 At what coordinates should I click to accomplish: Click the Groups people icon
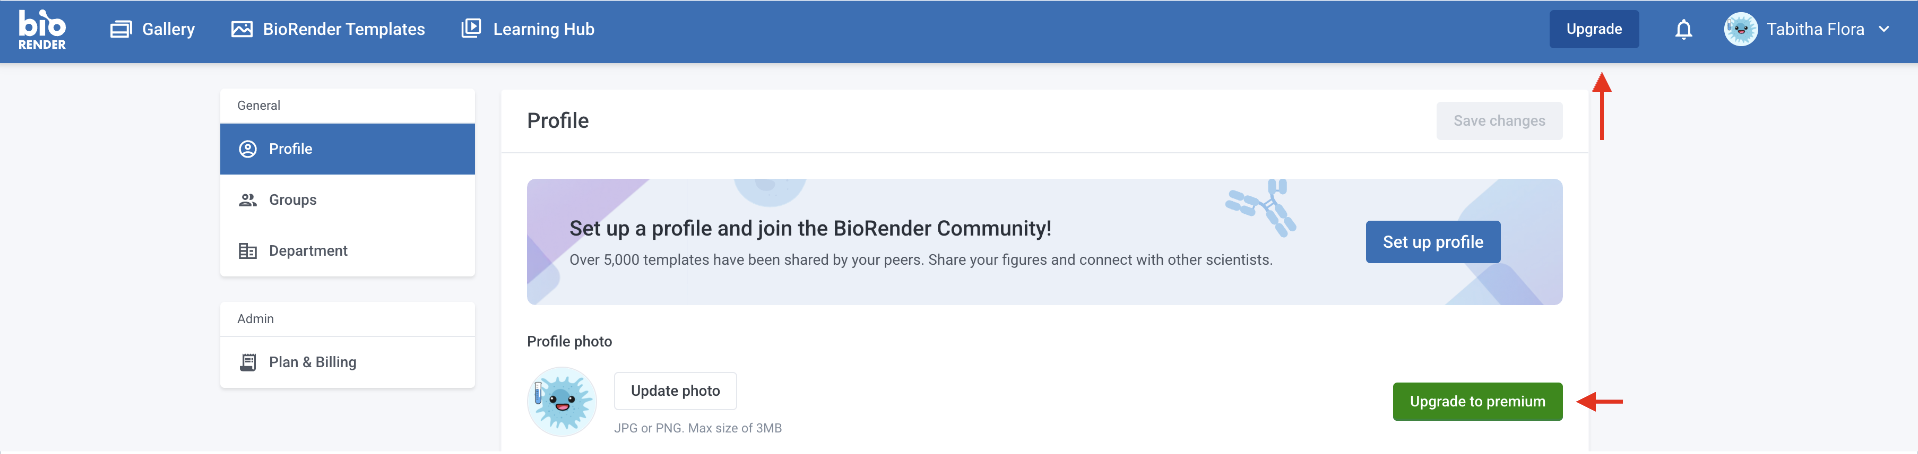click(x=248, y=200)
